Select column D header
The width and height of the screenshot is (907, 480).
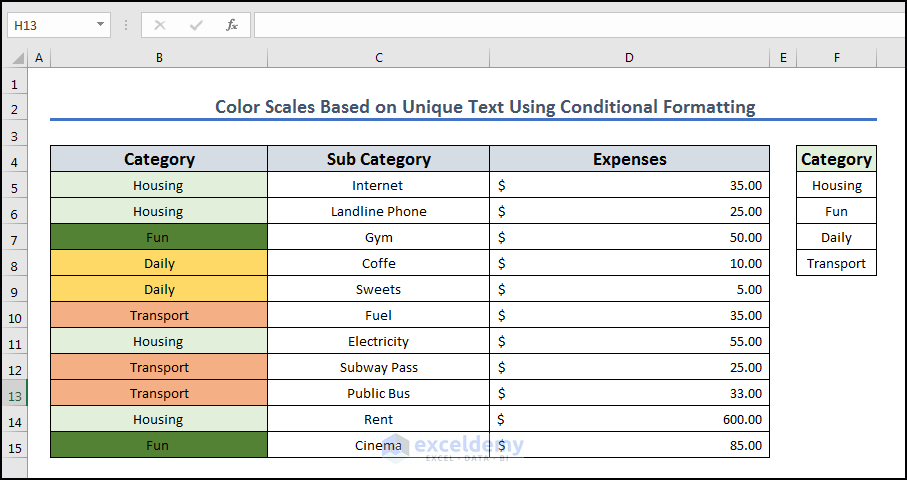coord(629,59)
